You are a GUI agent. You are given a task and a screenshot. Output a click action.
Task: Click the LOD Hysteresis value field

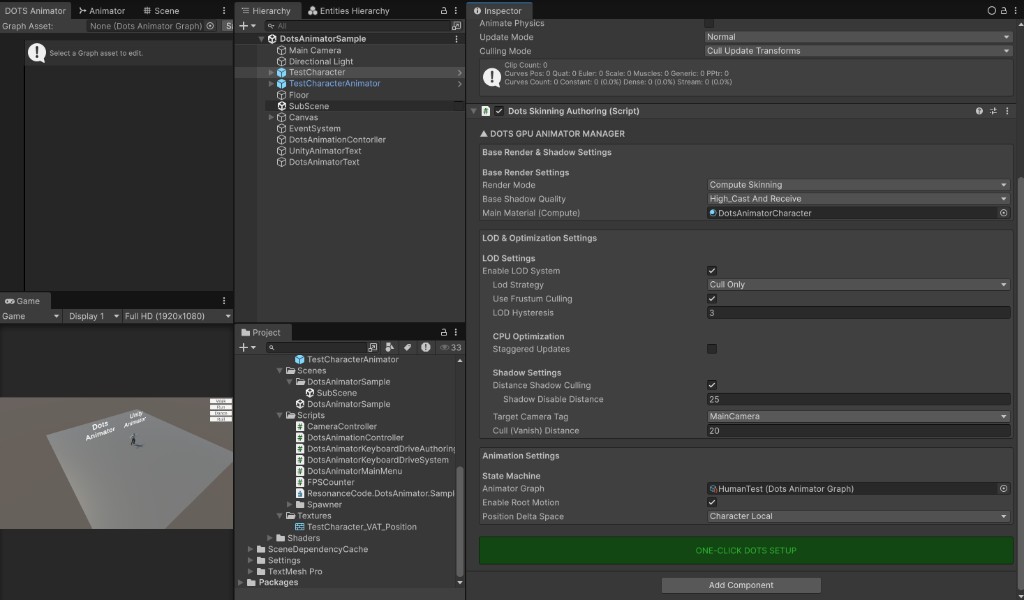(x=859, y=313)
